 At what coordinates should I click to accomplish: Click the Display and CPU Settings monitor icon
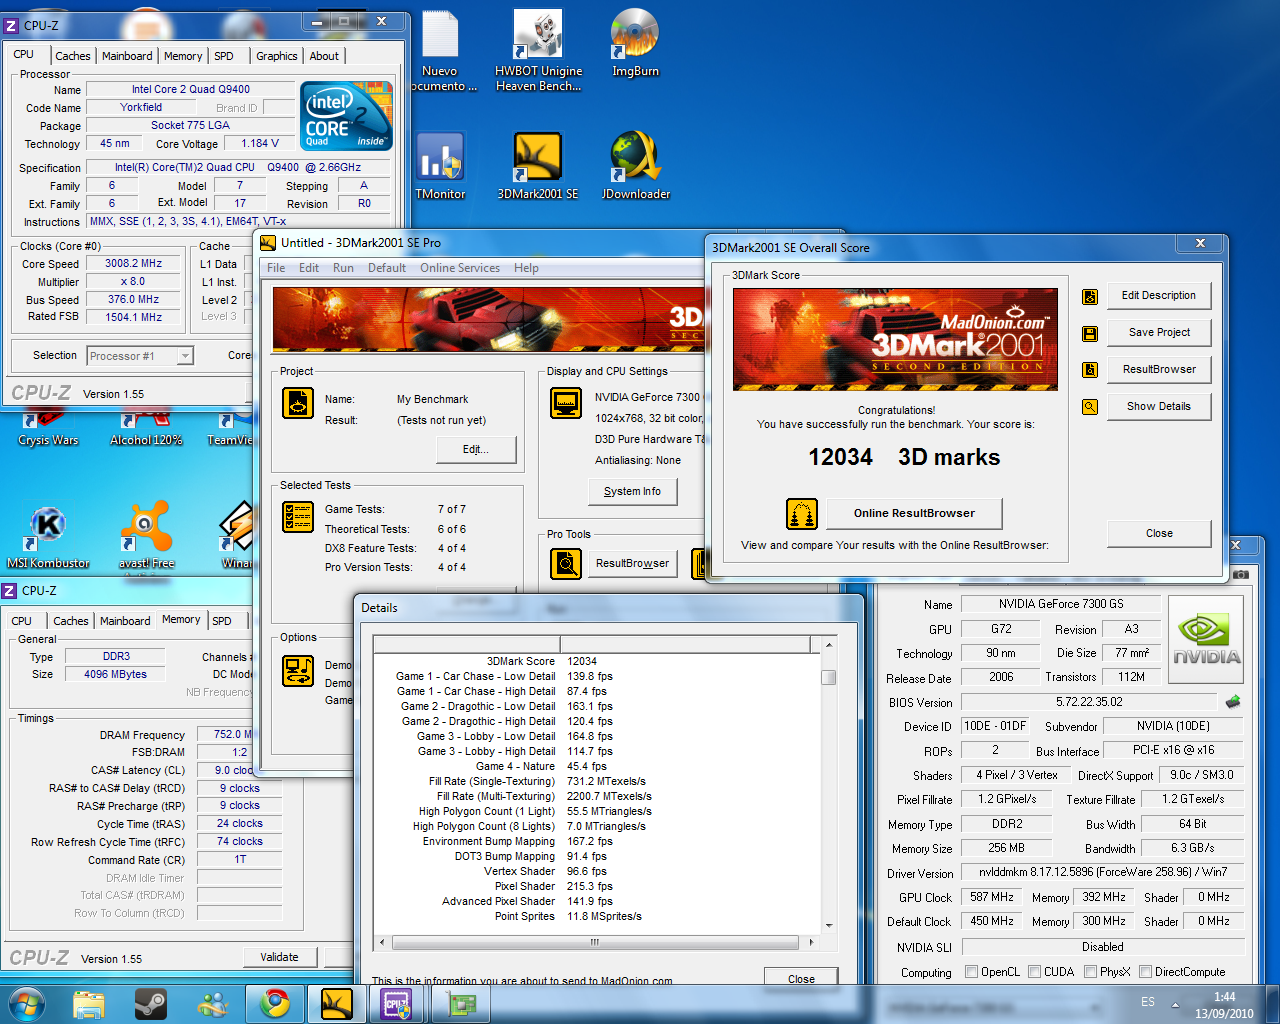pos(566,403)
